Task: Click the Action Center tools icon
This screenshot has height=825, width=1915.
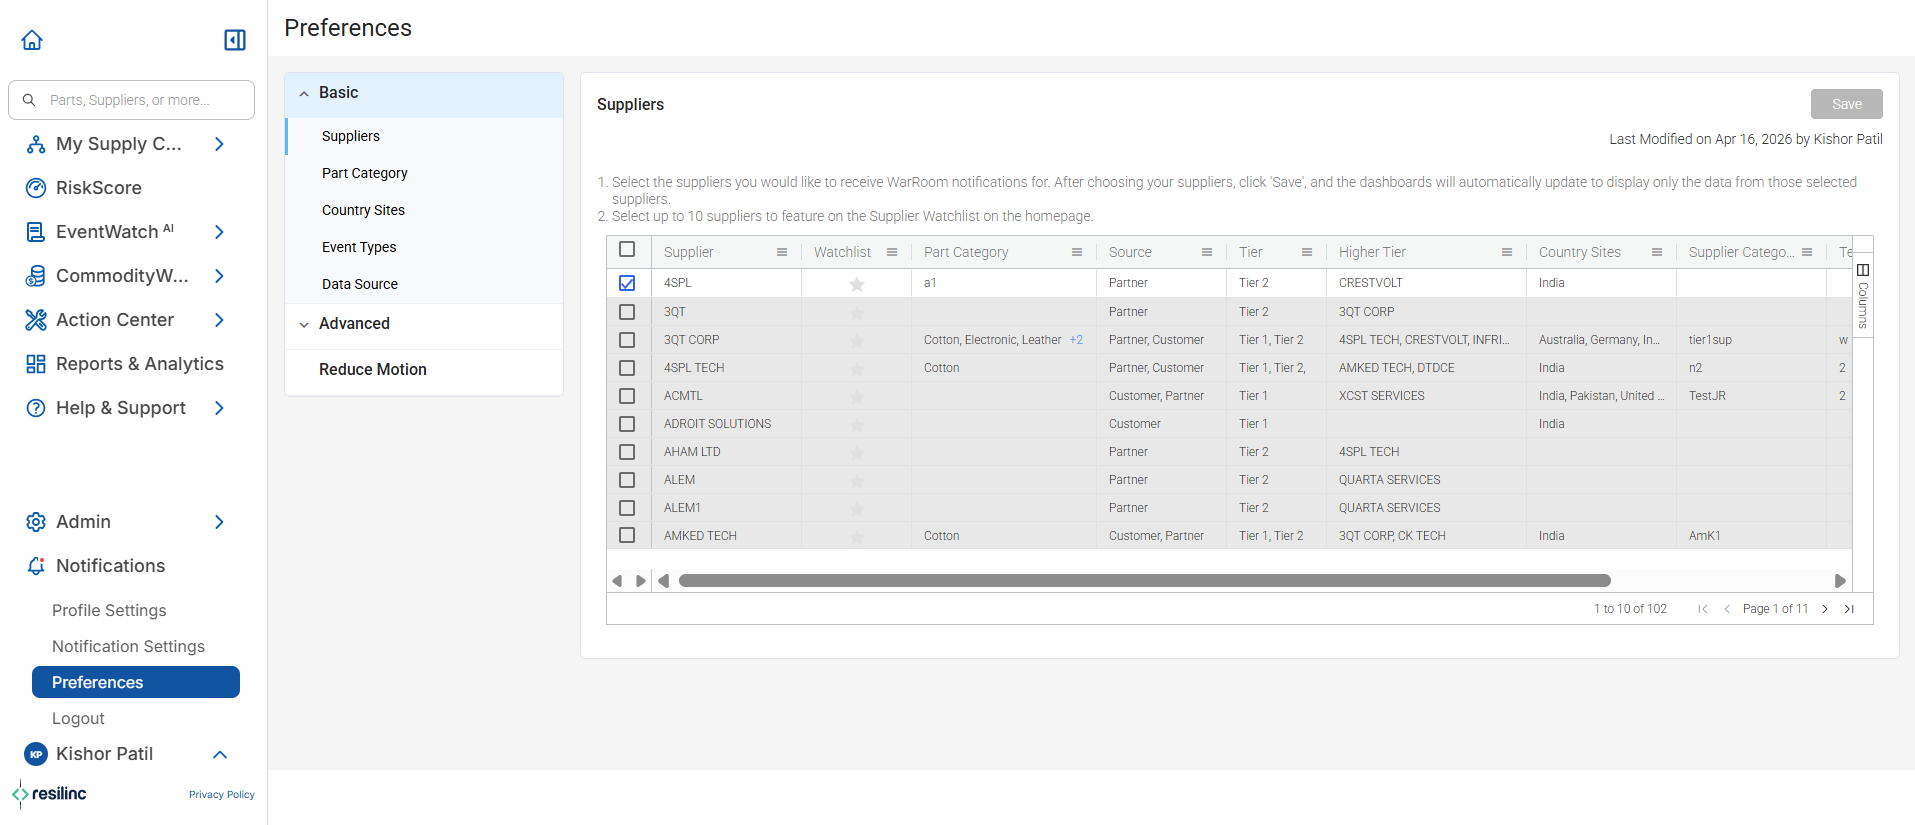Action: pos(36,320)
